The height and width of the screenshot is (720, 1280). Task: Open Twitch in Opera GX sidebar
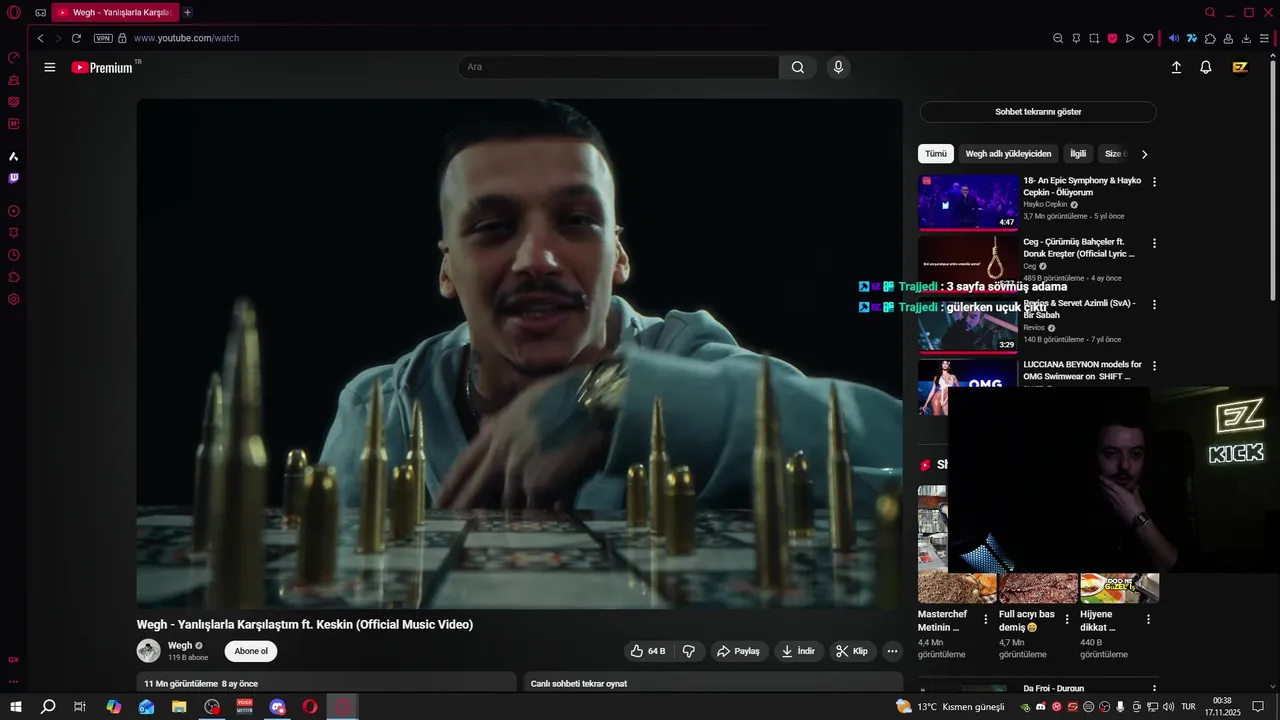[14, 178]
